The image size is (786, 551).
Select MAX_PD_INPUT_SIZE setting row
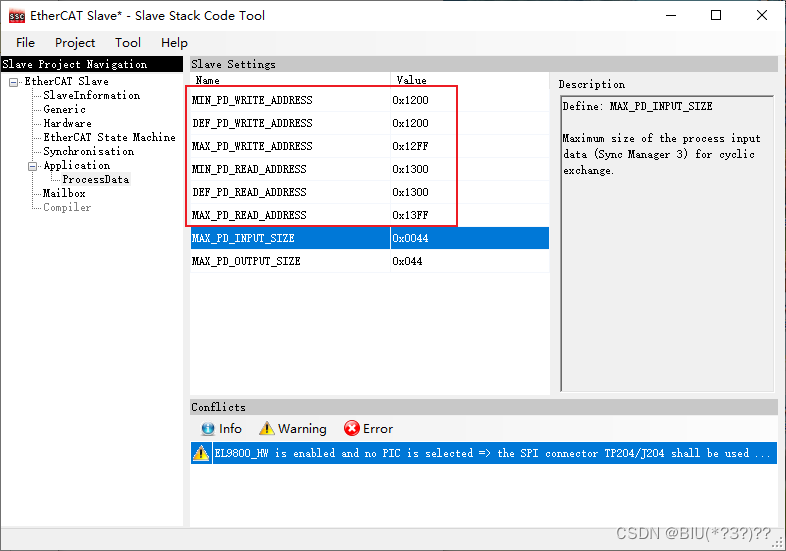[369, 238]
